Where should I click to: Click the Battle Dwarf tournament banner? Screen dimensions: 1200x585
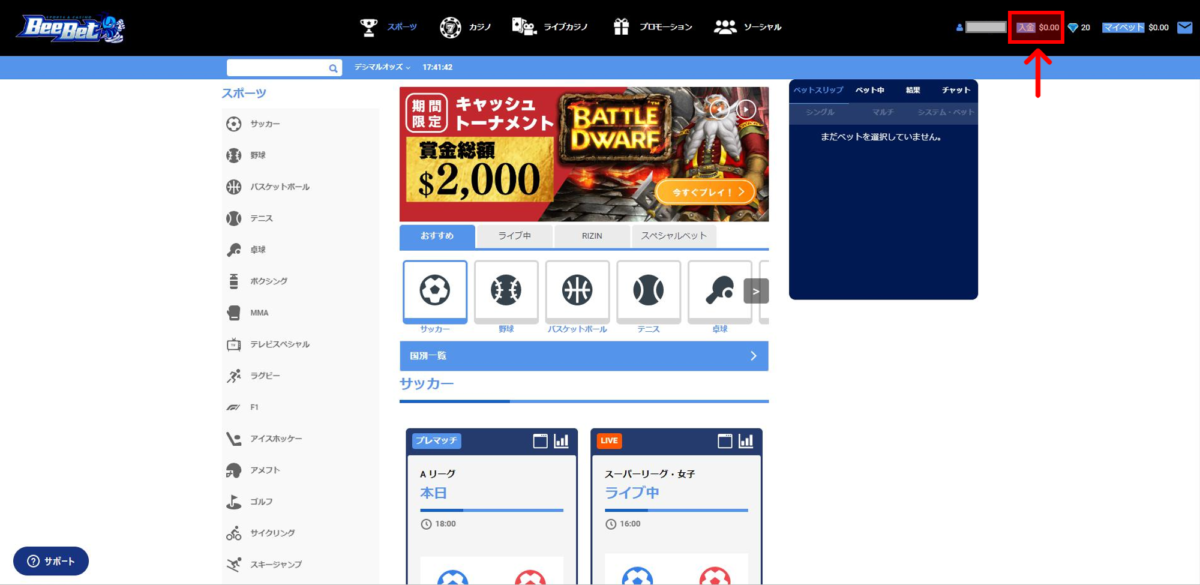pyautogui.click(x=584, y=154)
